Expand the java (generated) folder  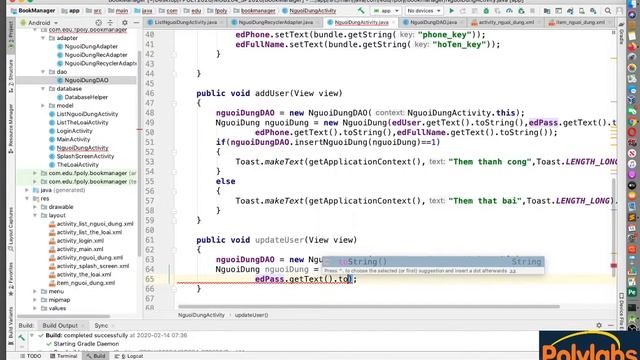point(27,190)
